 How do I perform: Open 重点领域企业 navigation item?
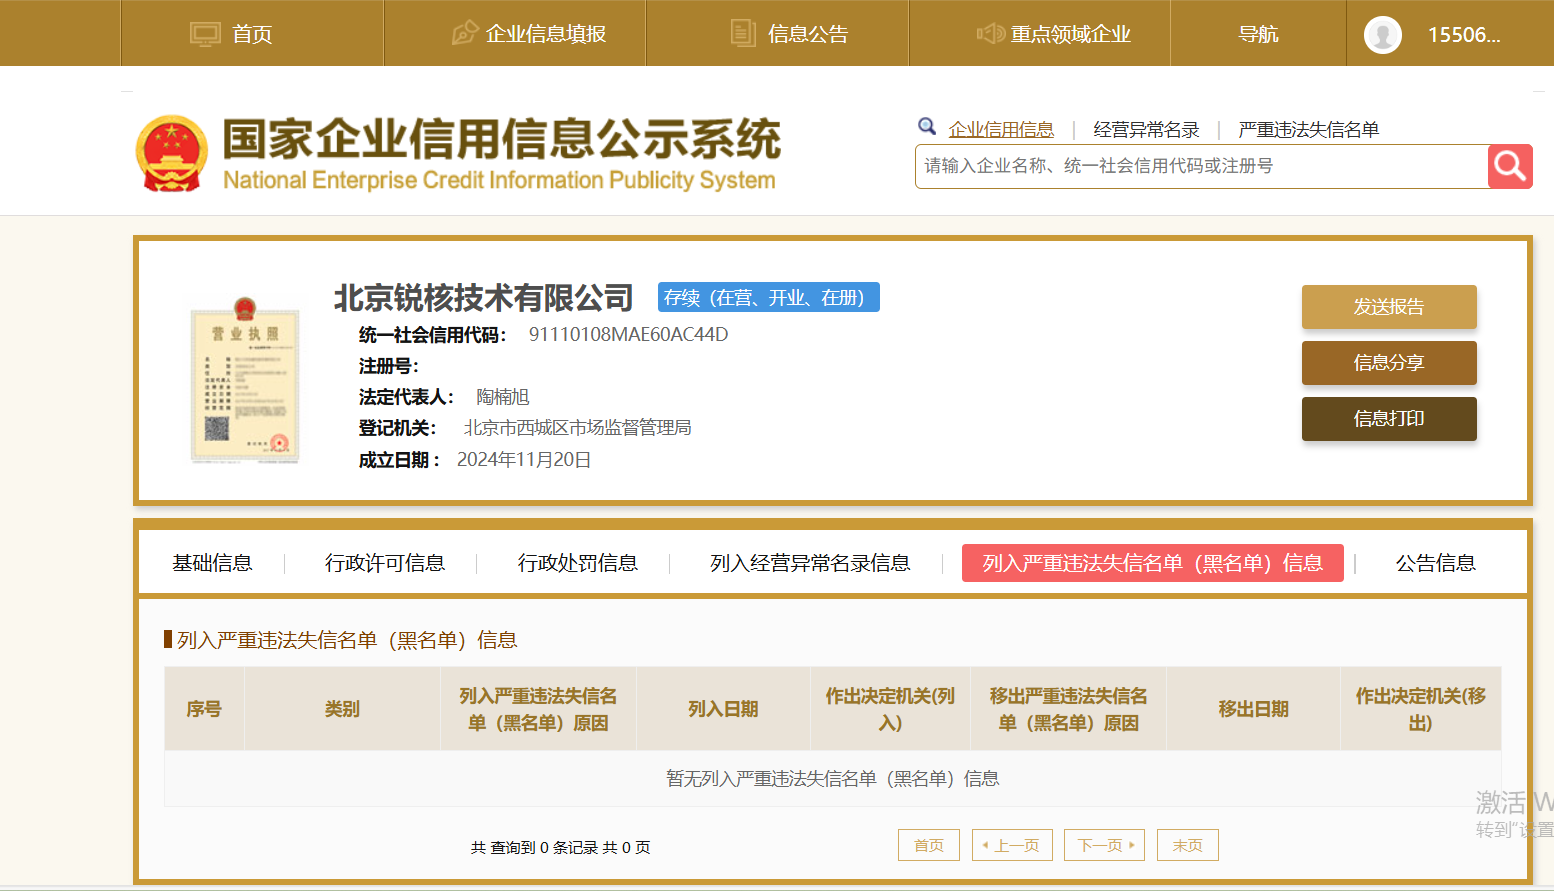[1054, 34]
